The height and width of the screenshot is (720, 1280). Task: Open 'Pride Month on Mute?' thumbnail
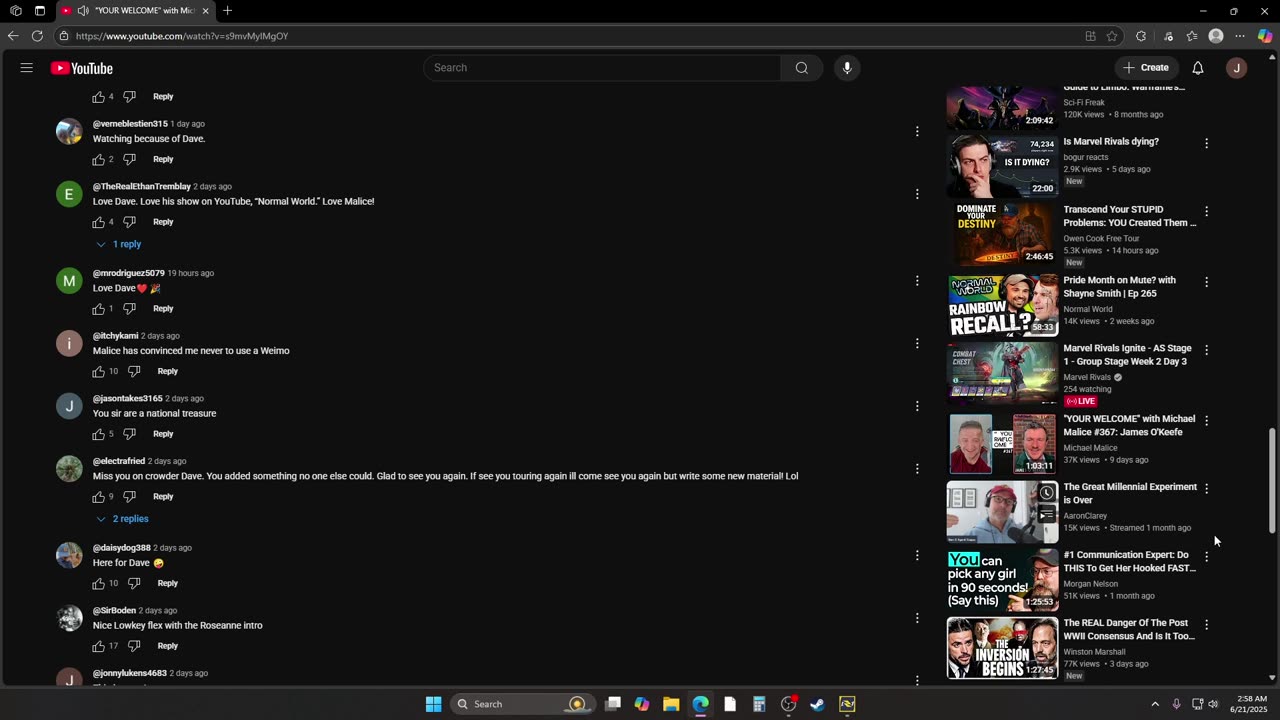pyautogui.click(x=1003, y=306)
